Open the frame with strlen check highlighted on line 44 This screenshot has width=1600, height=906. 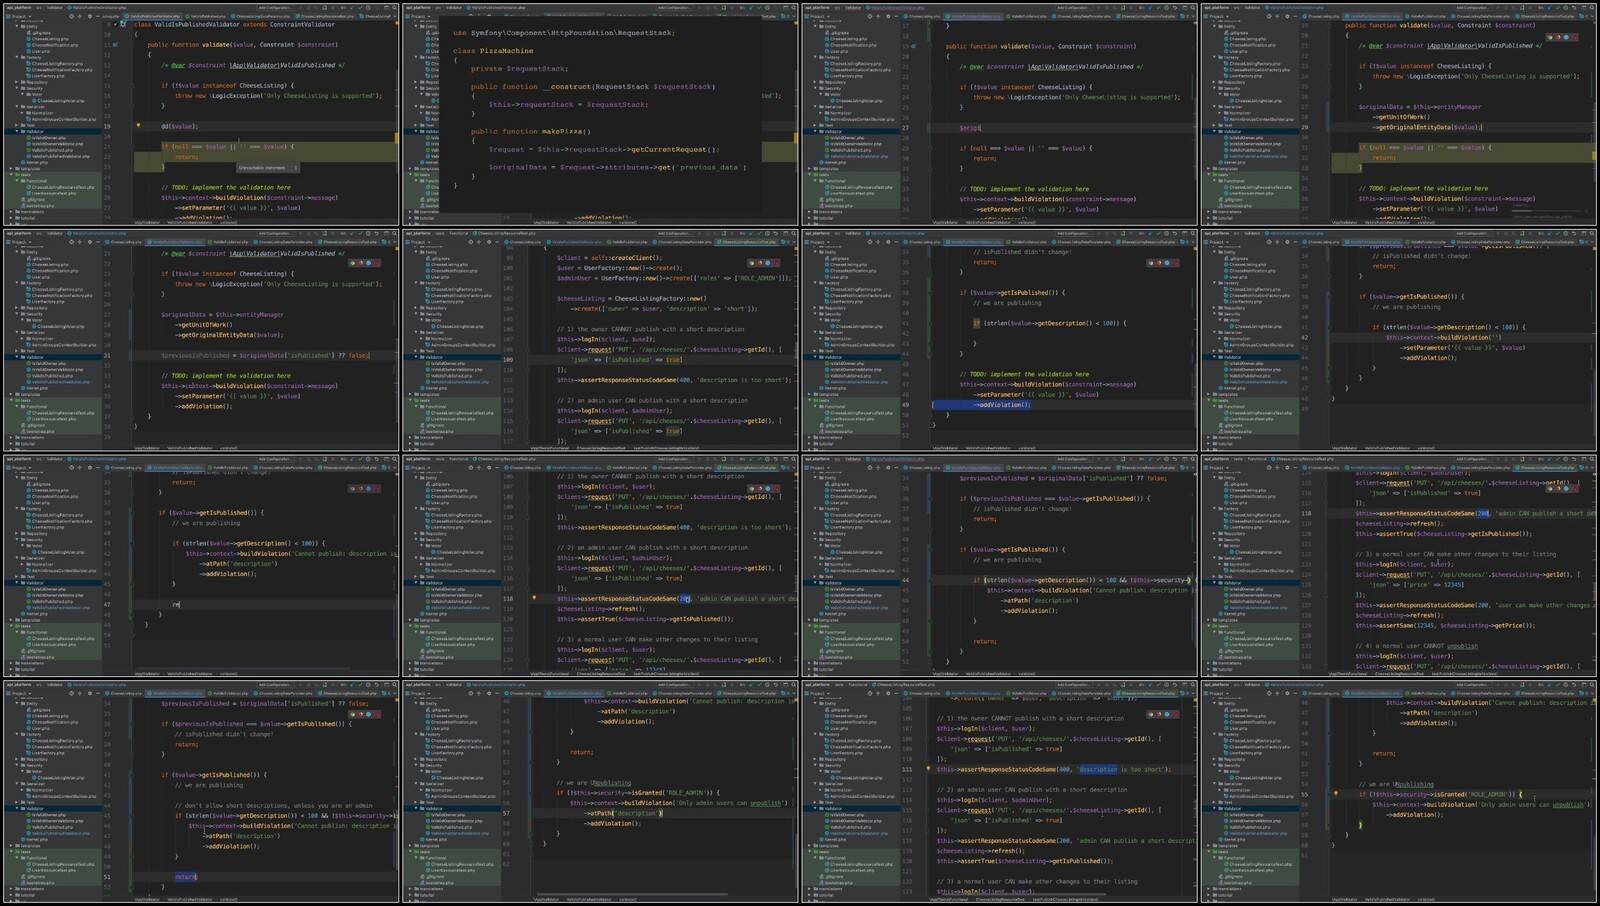click(1000, 566)
